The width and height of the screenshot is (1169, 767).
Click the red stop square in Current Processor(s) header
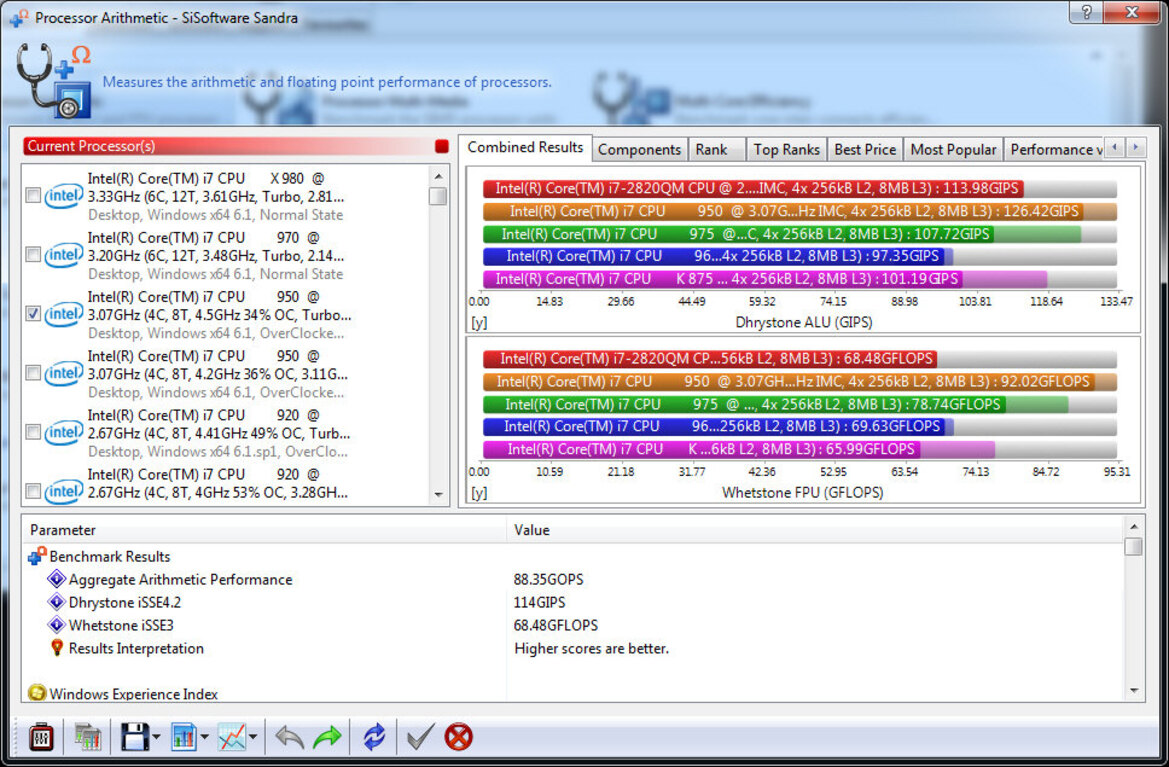pos(441,146)
